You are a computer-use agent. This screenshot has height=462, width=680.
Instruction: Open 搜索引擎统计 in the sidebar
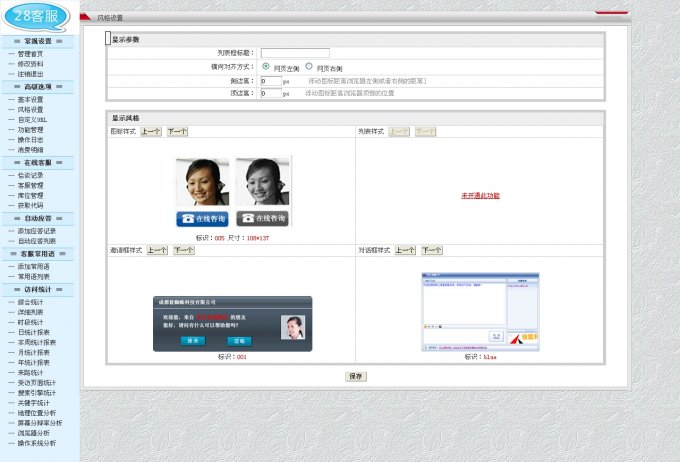(x=37, y=393)
